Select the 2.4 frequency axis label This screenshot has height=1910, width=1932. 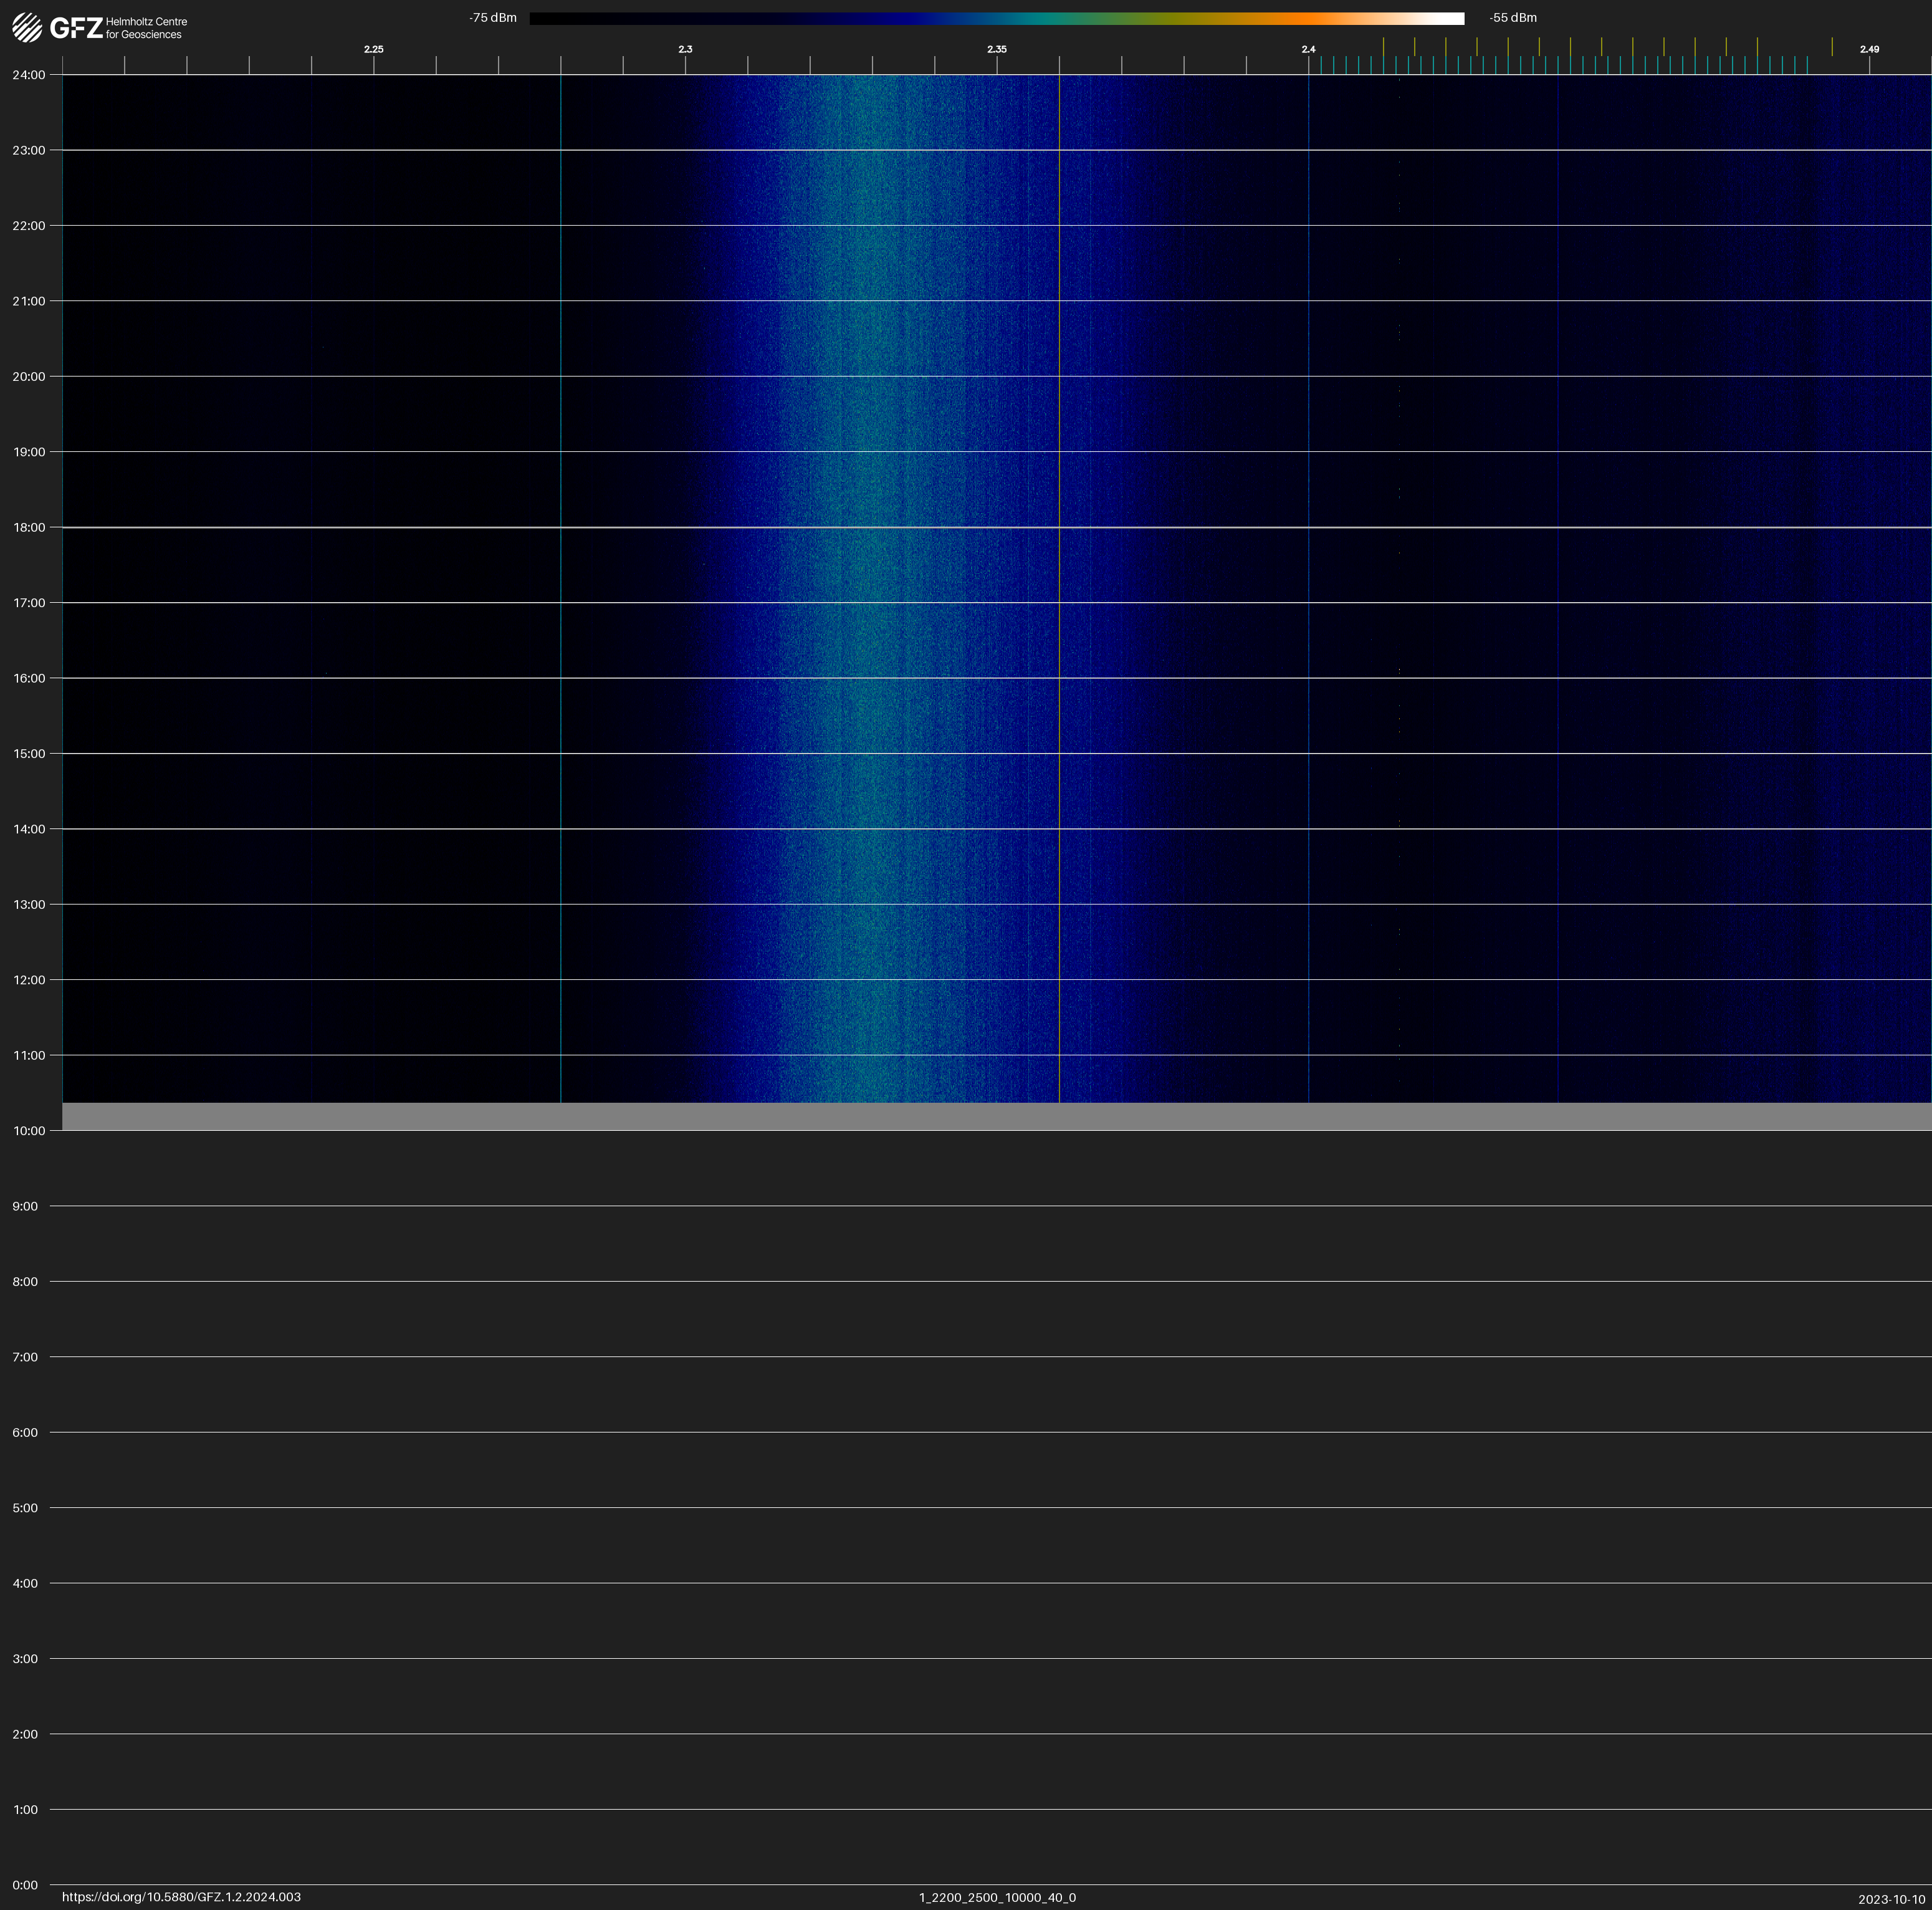[1308, 49]
